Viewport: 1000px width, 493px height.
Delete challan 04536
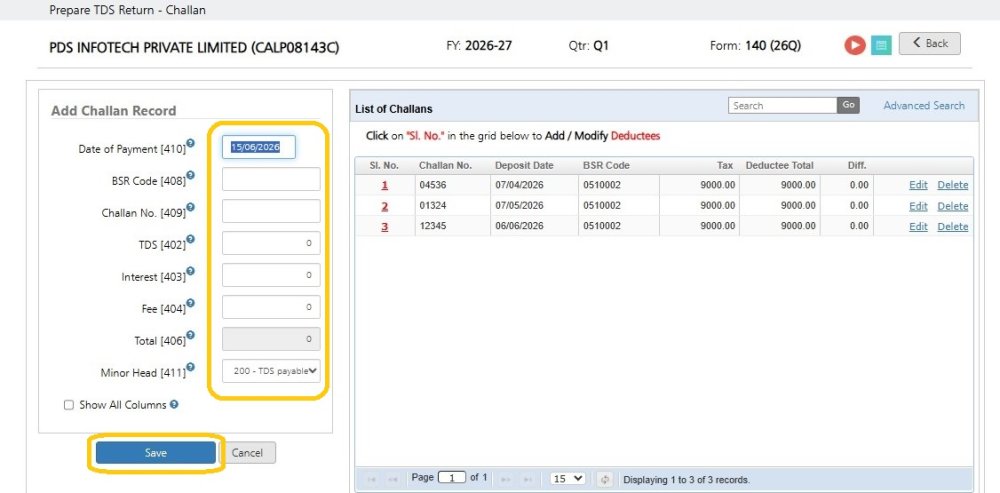(953, 185)
